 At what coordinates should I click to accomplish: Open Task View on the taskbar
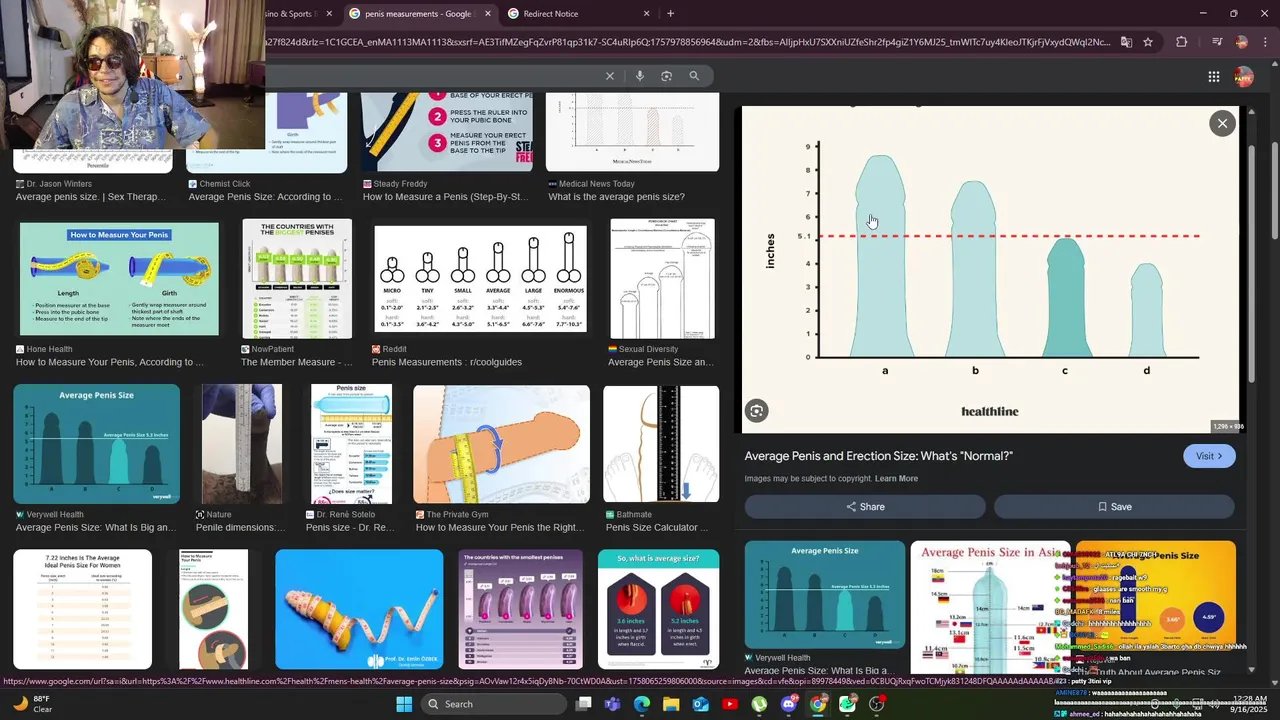[x=583, y=704]
